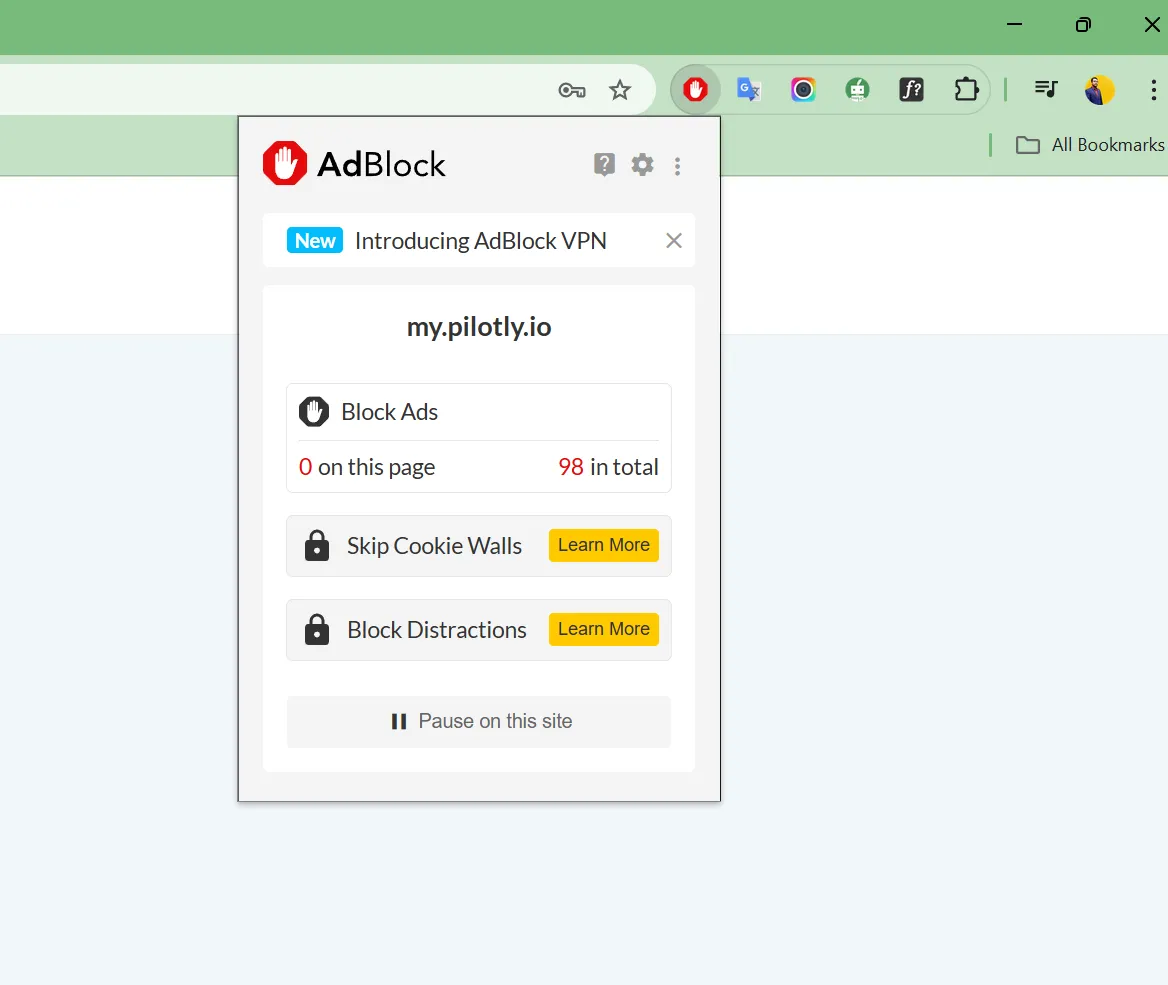The width and height of the screenshot is (1168, 985).
Task: Open AdBlock settings gear
Action: pos(642,165)
